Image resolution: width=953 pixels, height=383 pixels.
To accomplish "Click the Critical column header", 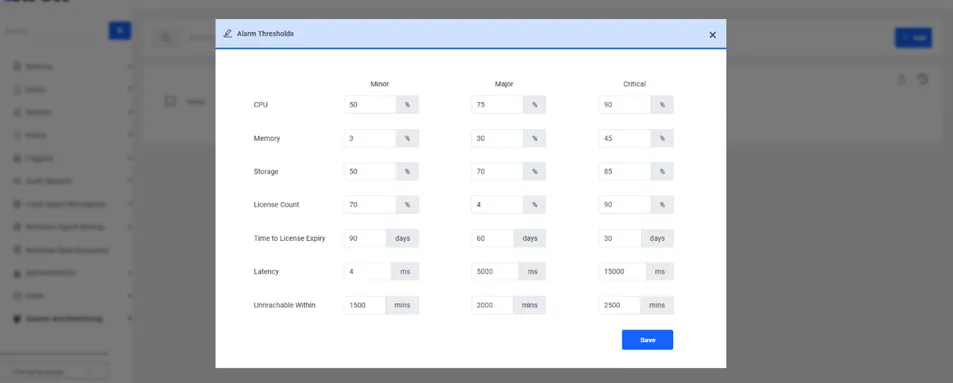I will [635, 84].
